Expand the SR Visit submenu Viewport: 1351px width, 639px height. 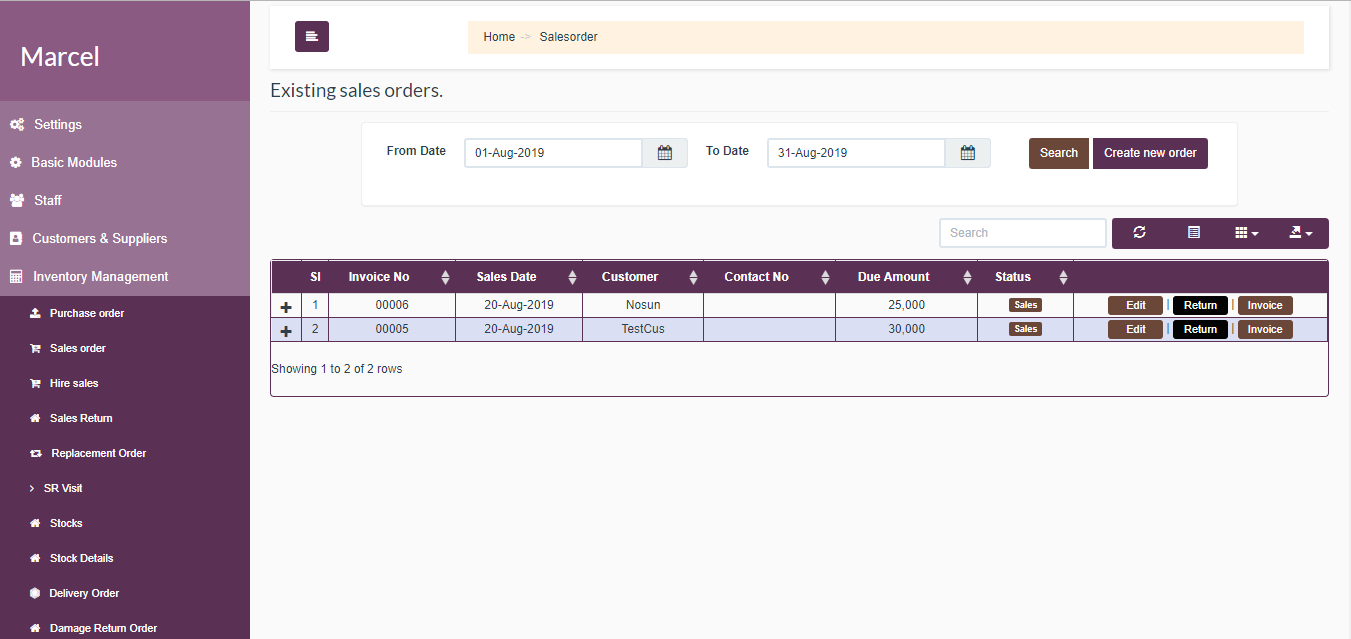click(x=65, y=487)
